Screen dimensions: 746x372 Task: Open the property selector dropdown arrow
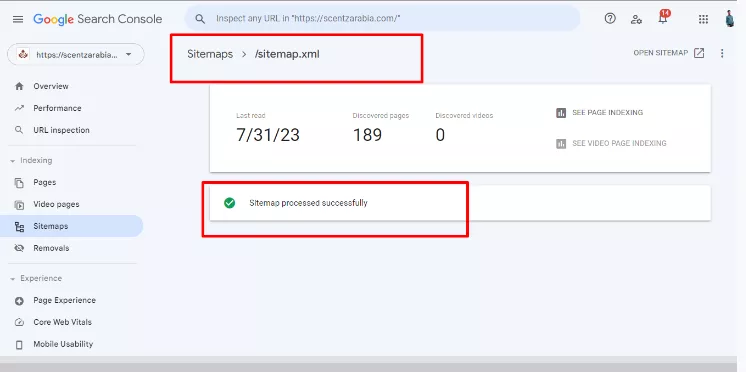point(128,55)
